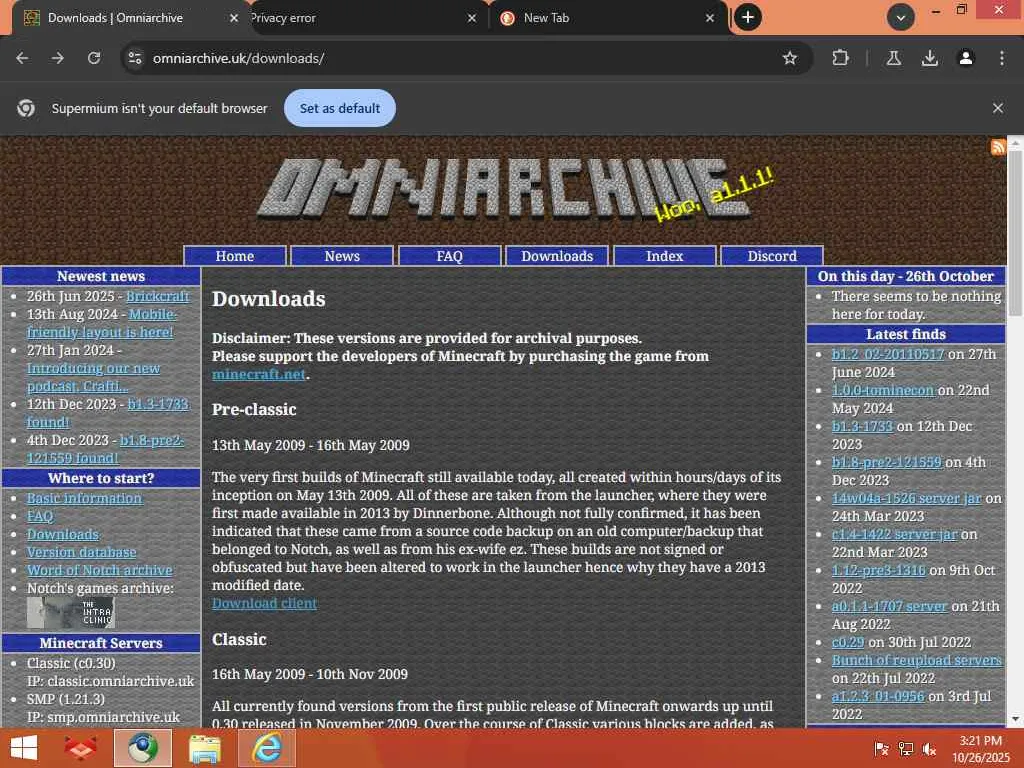The width and height of the screenshot is (1024, 768).
Task: Expand the tab search dropdown arrow
Action: click(900, 18)
